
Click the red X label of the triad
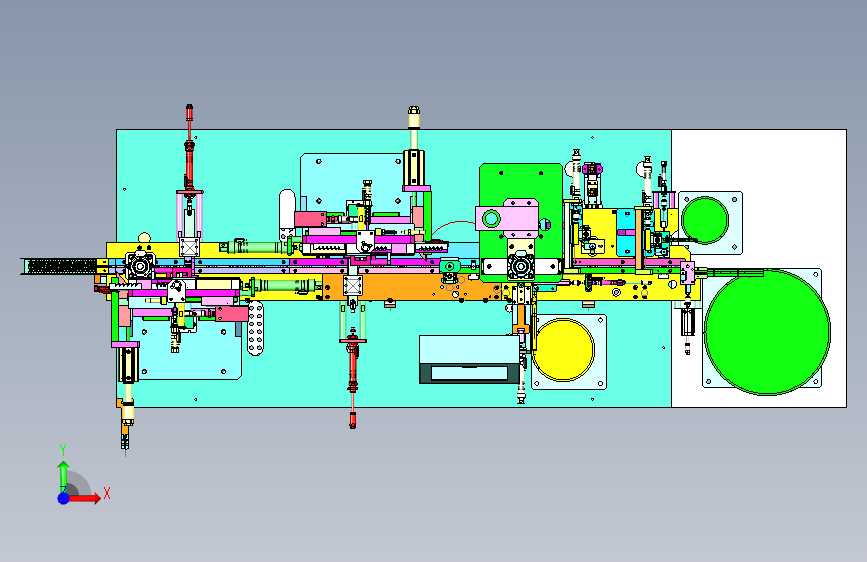coord(107,493)
